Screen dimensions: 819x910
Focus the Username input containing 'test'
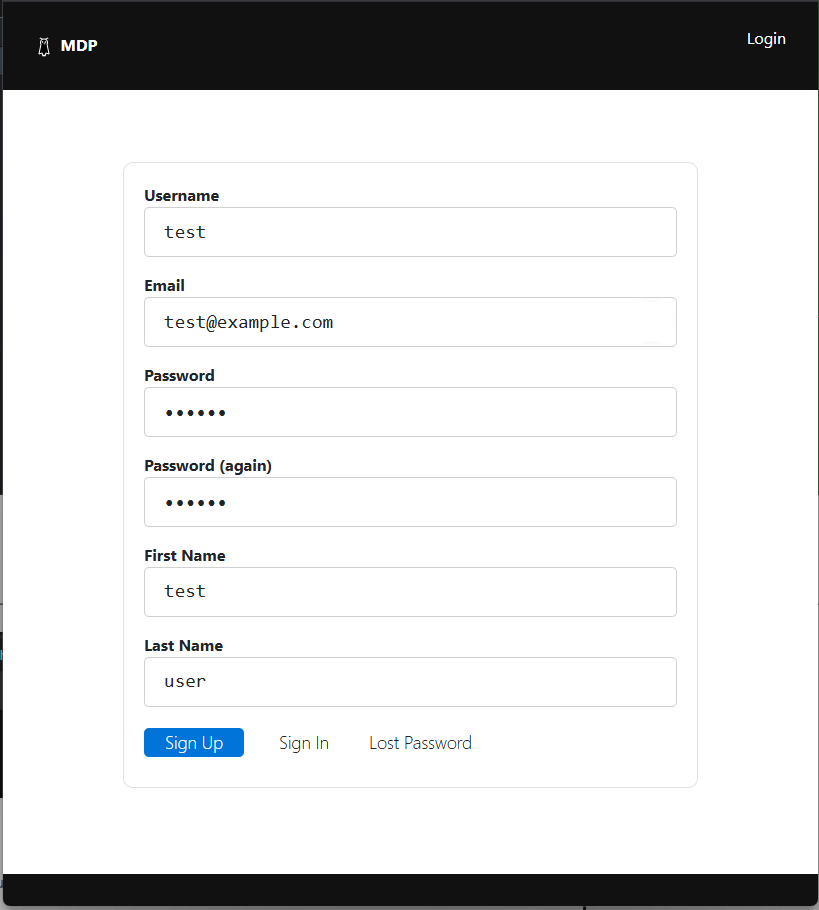click(x=410, y=232)
